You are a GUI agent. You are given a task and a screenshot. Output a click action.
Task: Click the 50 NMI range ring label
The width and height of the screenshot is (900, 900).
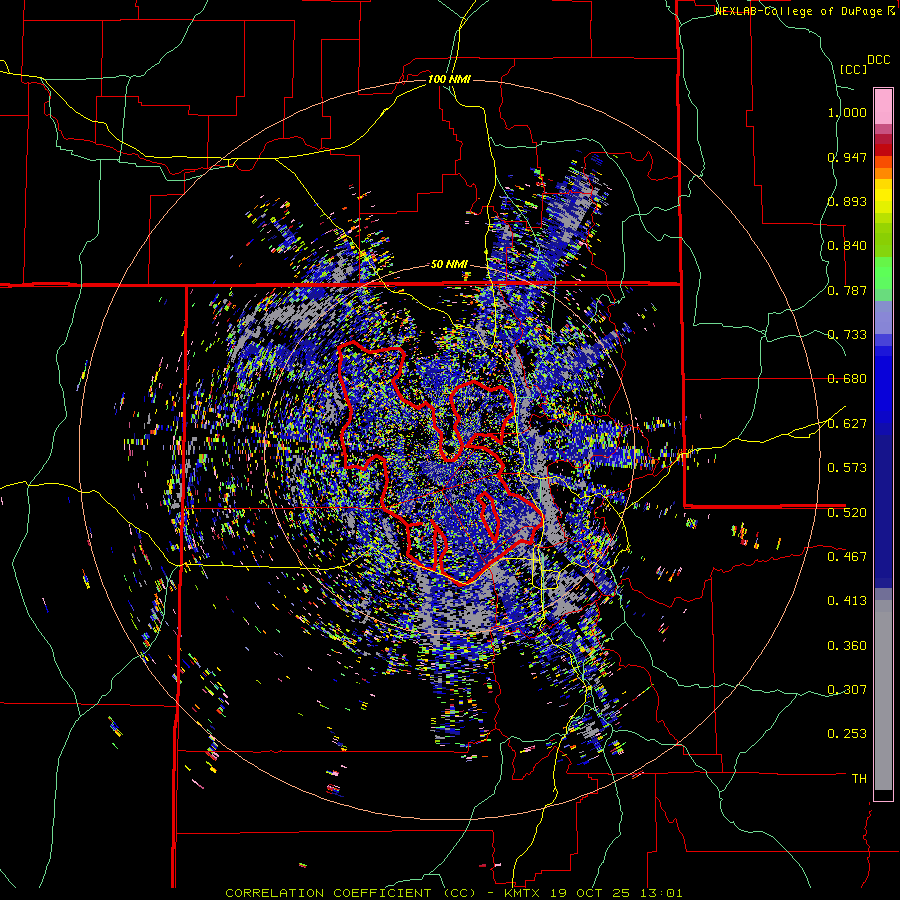coord(449,265)
